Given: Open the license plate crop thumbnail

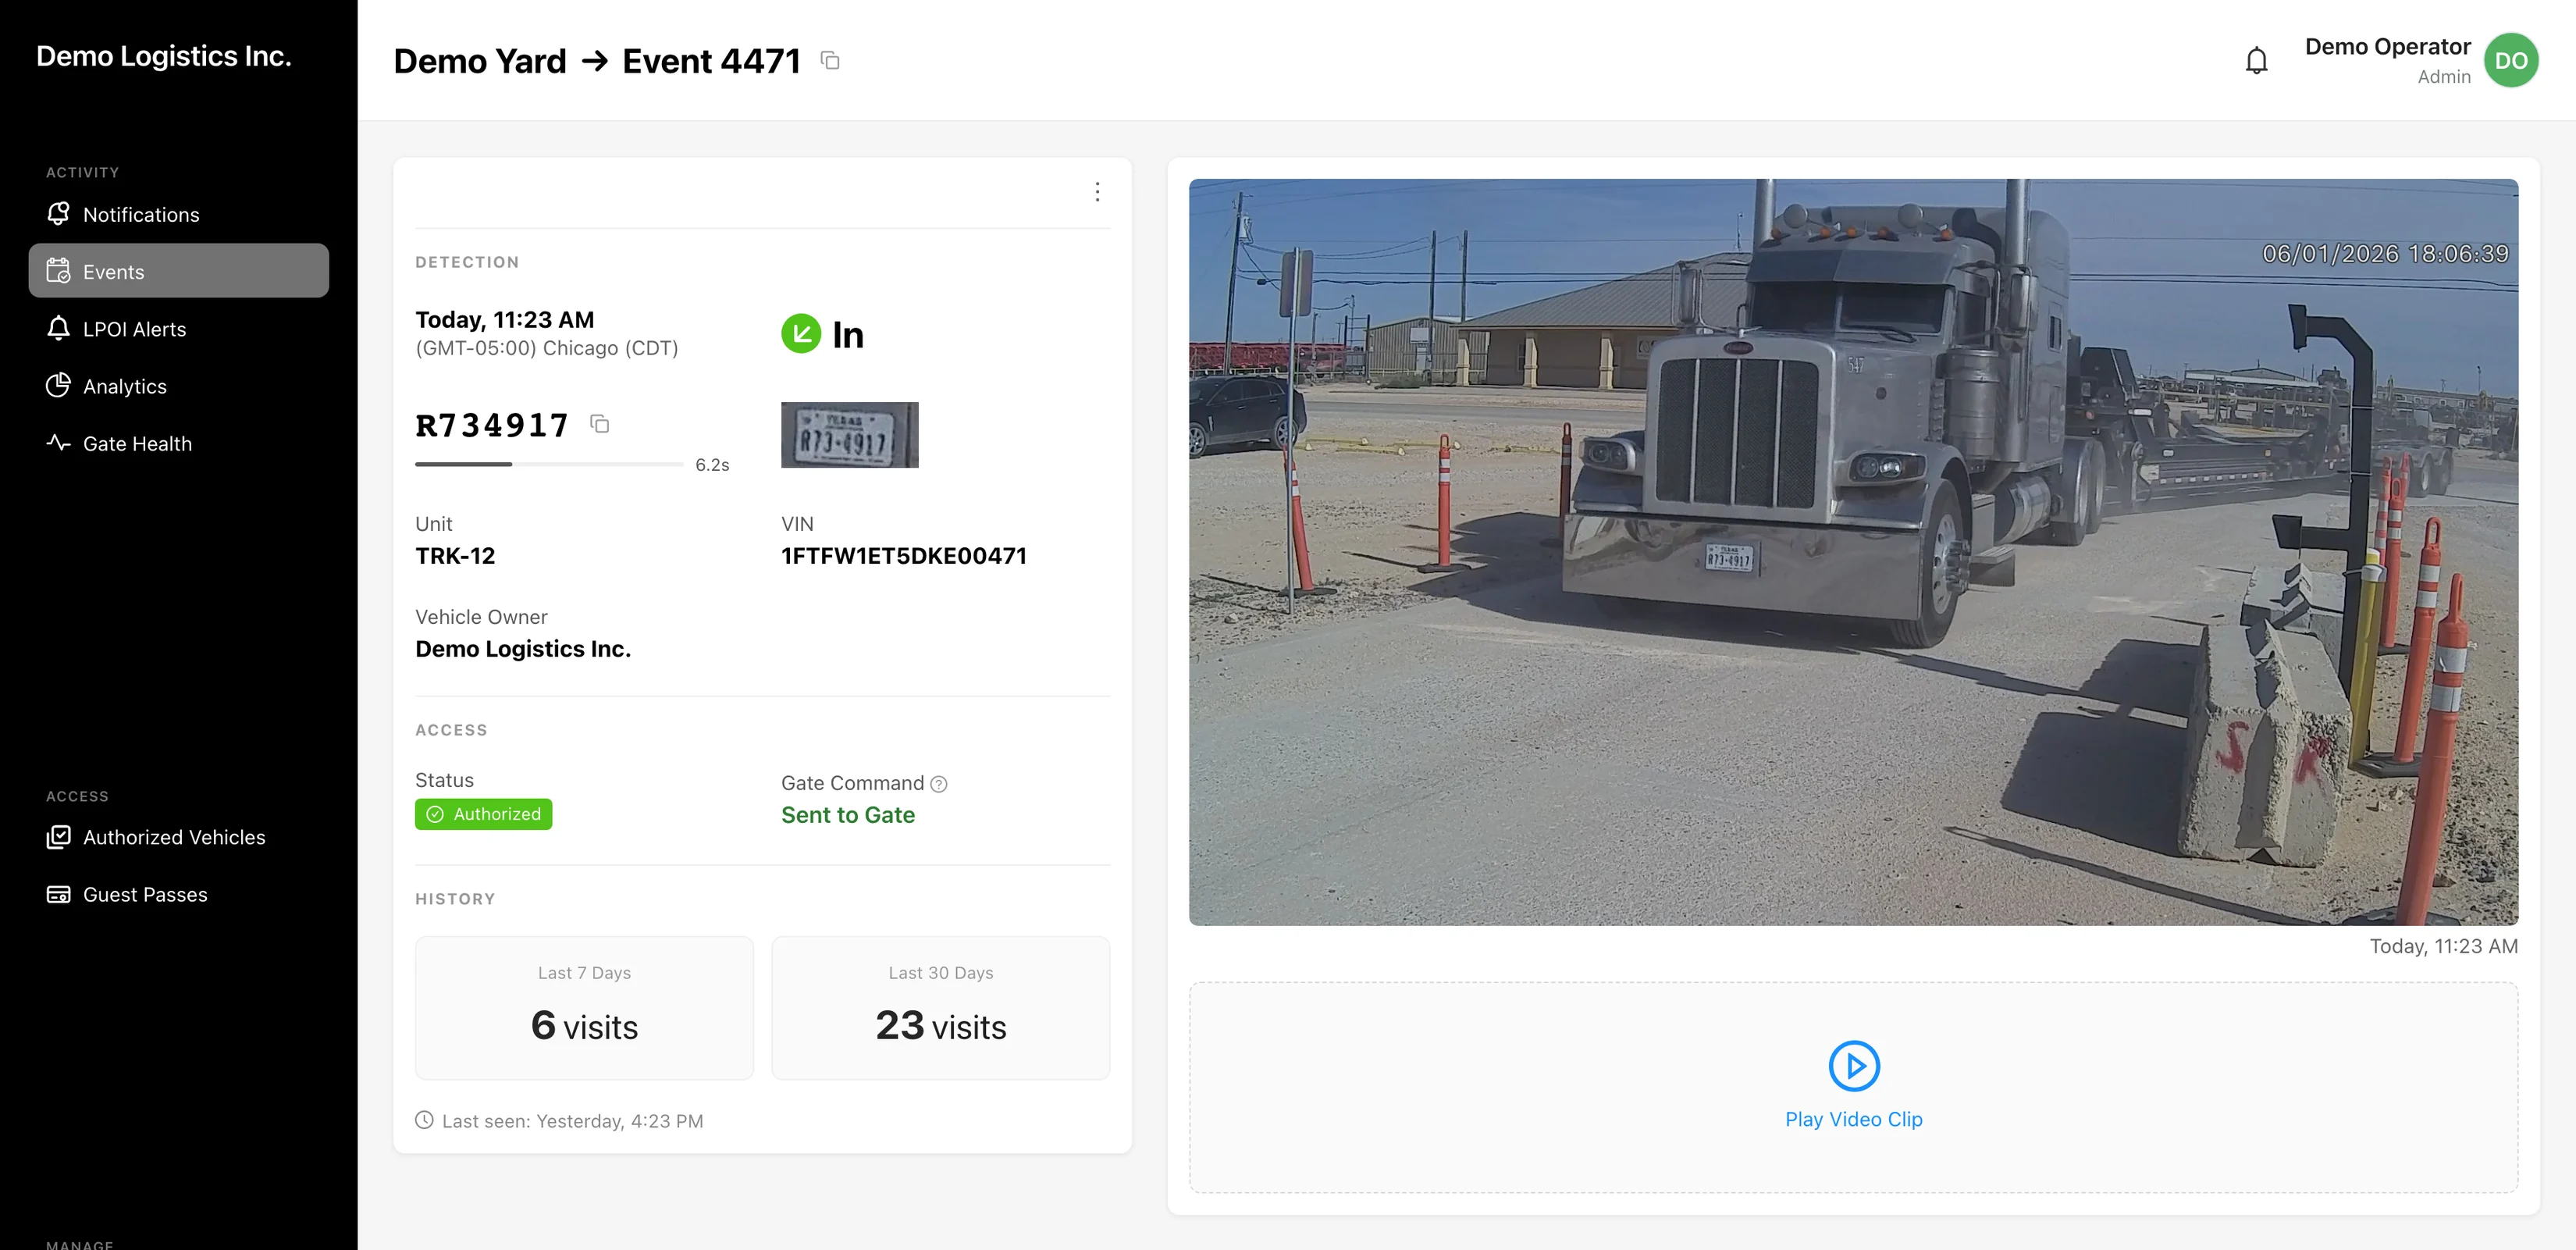Looking at the screenshot, I should tap(849, 435).
